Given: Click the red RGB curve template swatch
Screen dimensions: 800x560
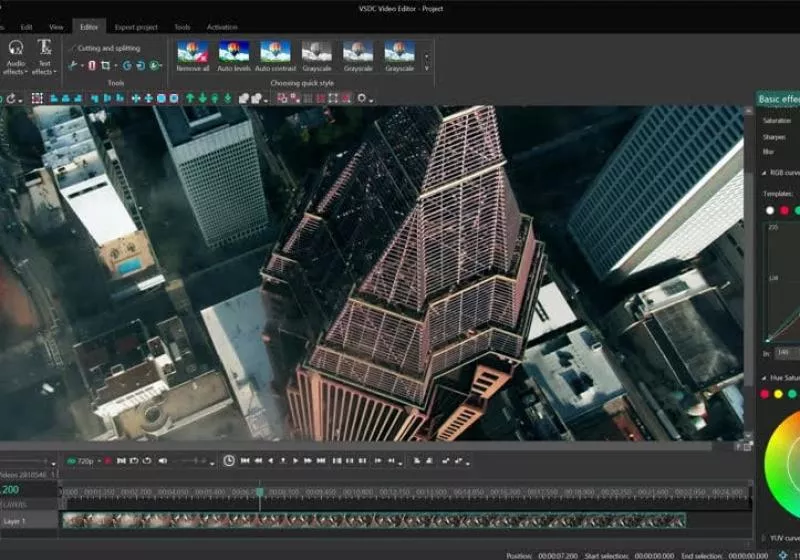Looking at the screenshot, I should coord(784,210).
